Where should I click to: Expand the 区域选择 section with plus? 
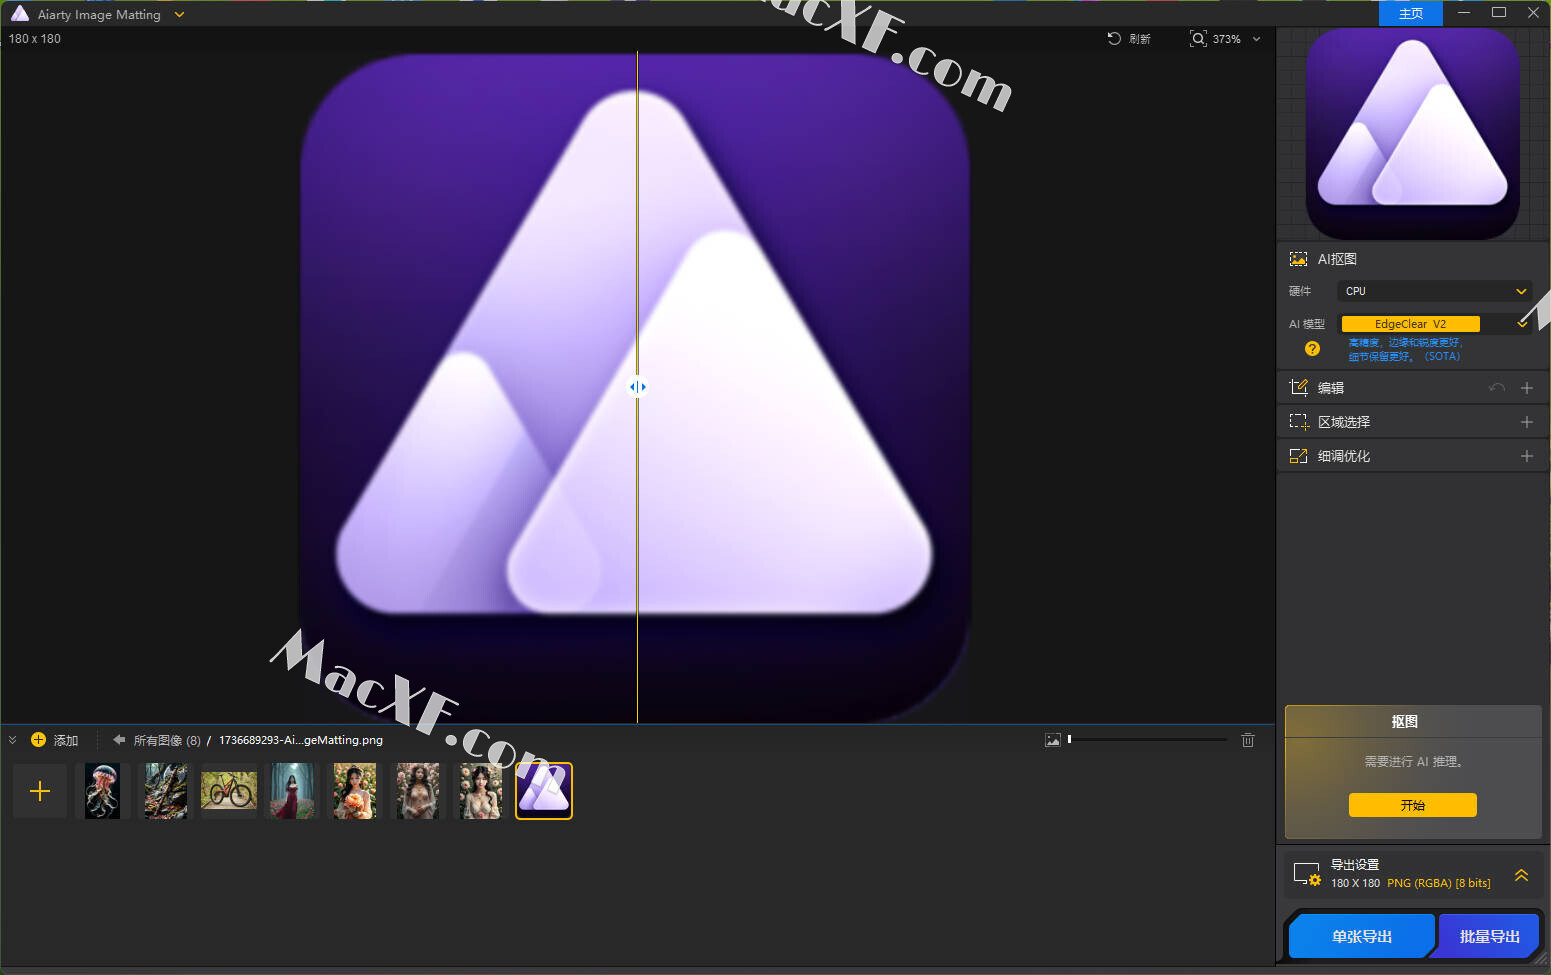[1527, 422]
